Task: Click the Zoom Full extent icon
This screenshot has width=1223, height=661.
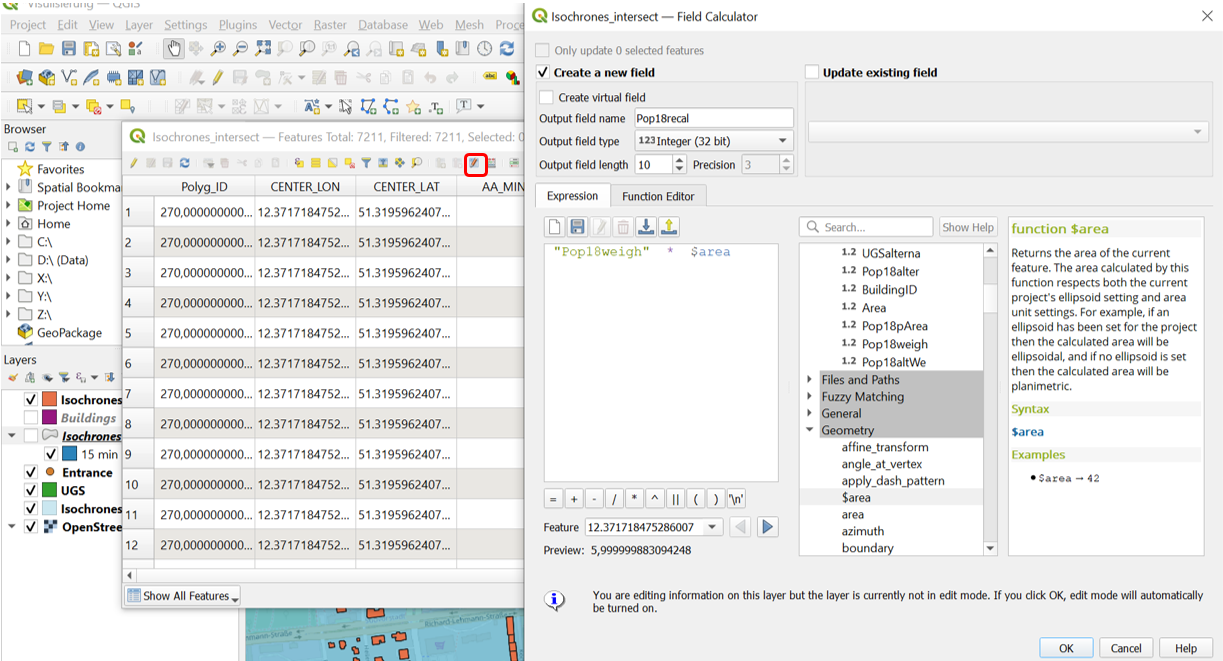Action: coord(263,48)
